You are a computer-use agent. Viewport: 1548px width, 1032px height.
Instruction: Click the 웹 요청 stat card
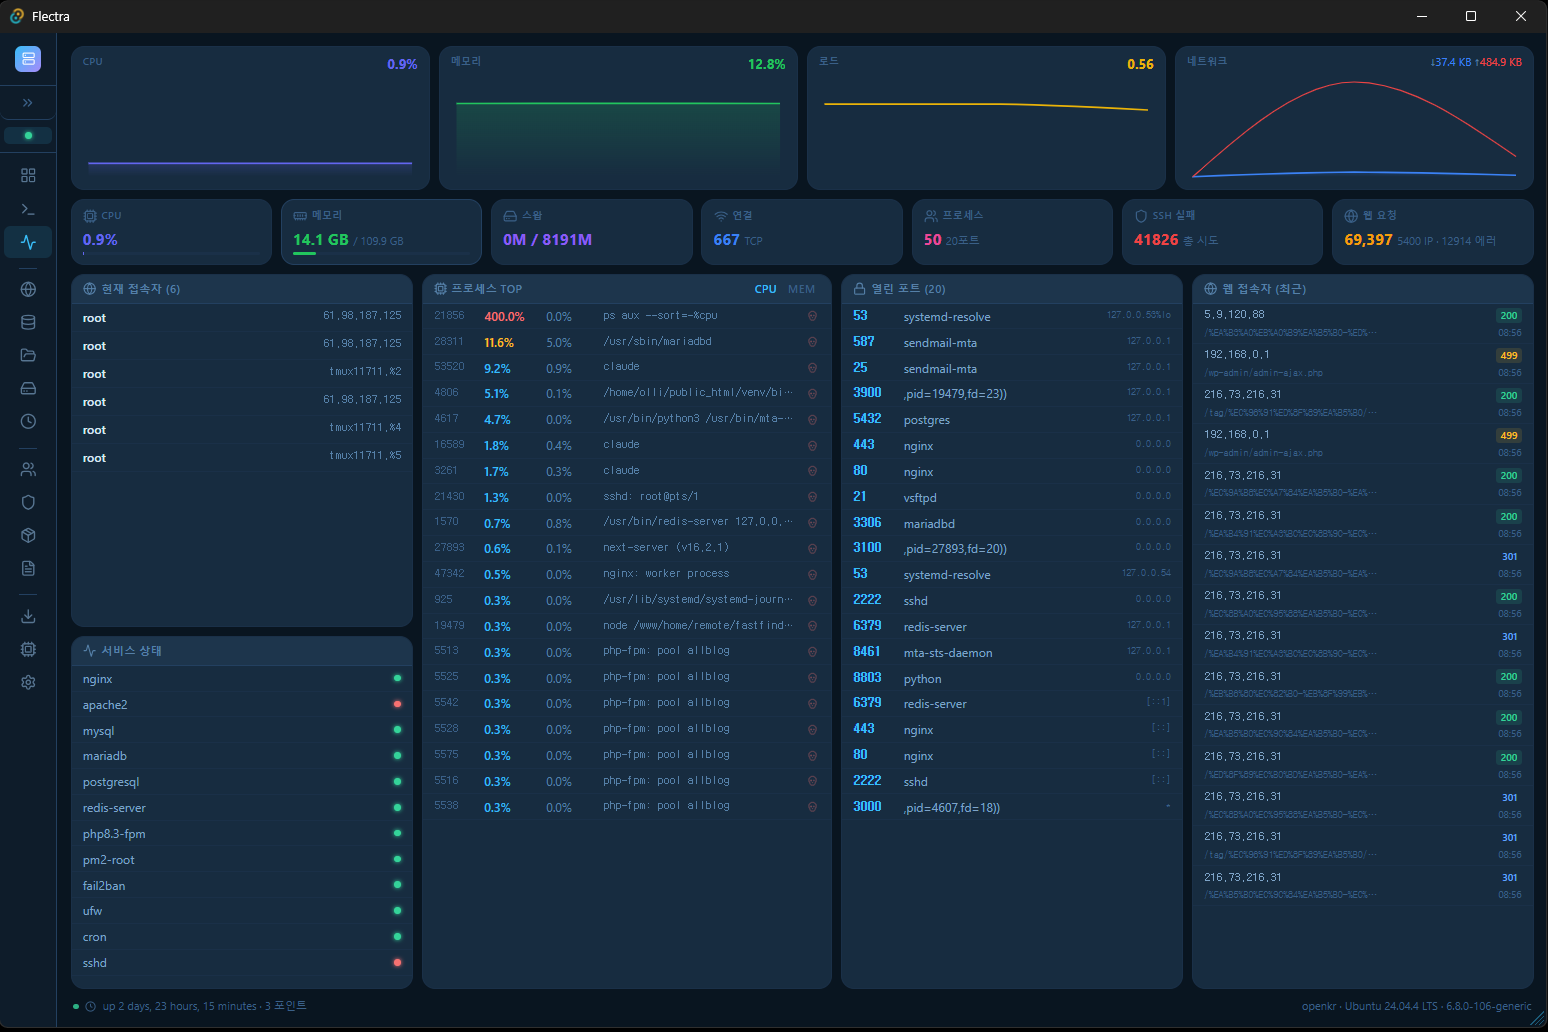pos(1432,231)
